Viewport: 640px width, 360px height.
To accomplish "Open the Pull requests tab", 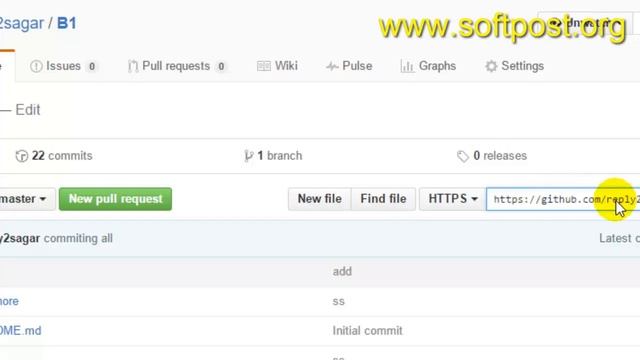I will (176, 66).
